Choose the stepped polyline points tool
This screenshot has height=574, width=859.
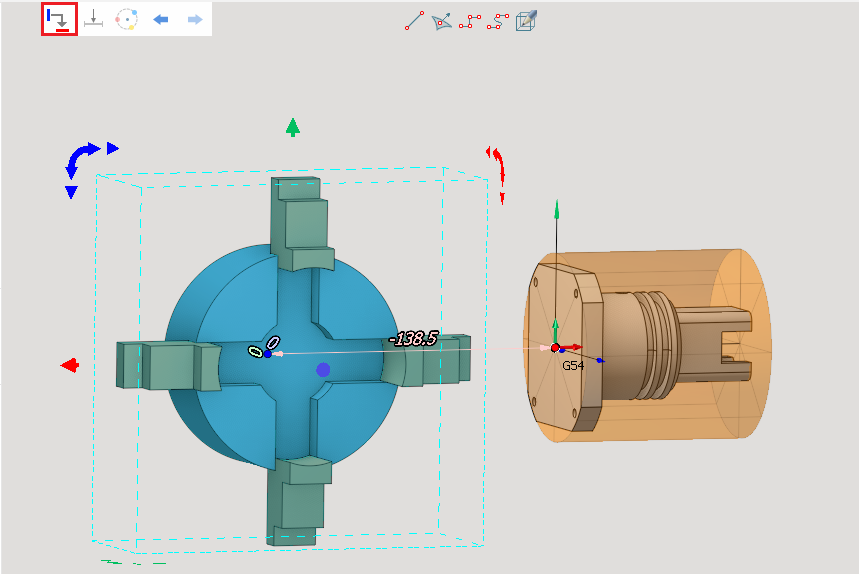(x=469, y=20)
